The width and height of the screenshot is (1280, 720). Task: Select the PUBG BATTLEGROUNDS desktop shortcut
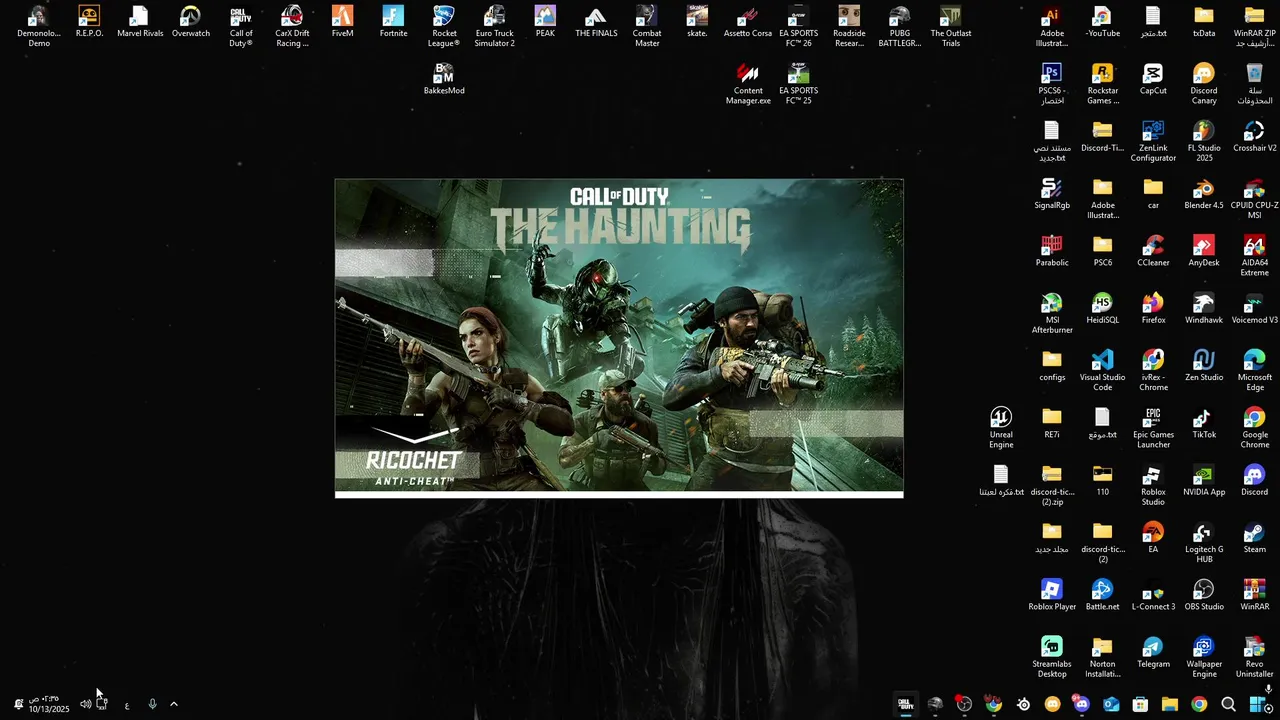pyautogui.click(x=900, y=26)
